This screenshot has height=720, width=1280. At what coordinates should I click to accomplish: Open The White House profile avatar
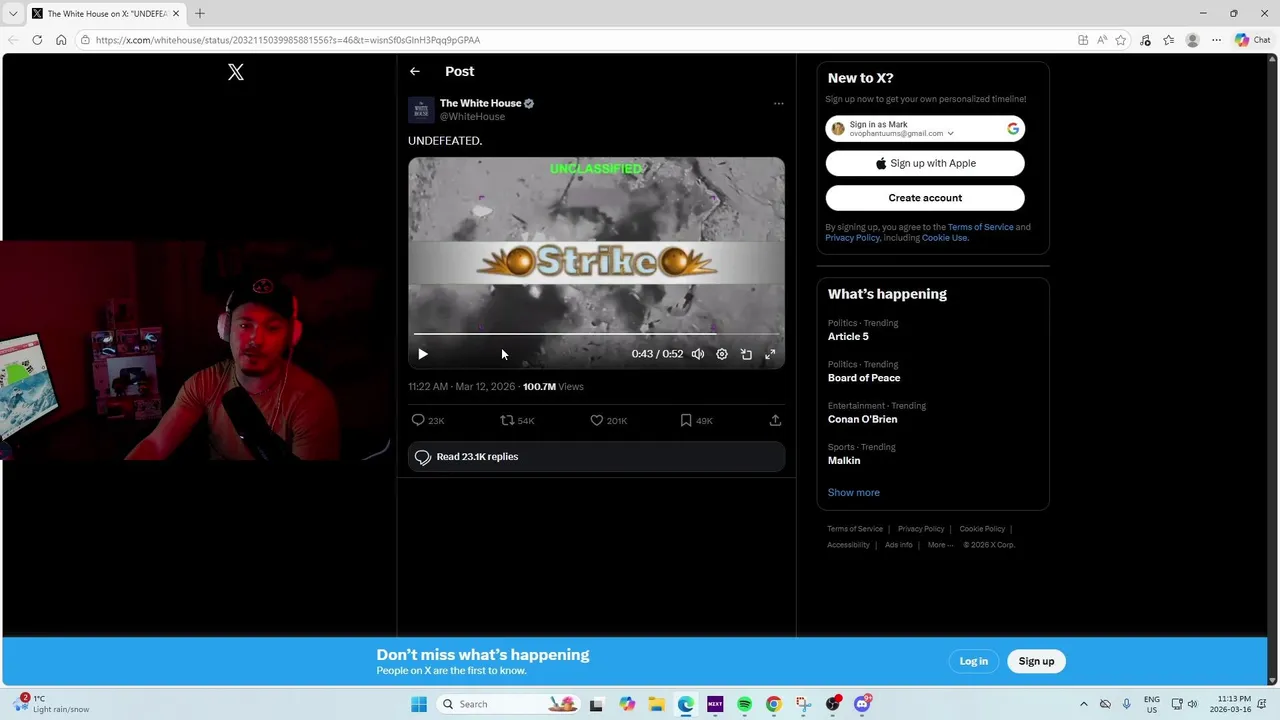[421, 109]
